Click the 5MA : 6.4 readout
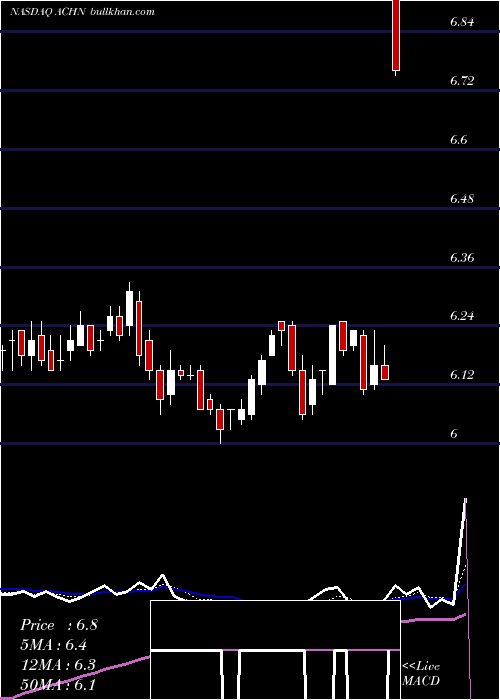500x700 pixels. click(54, 645)
